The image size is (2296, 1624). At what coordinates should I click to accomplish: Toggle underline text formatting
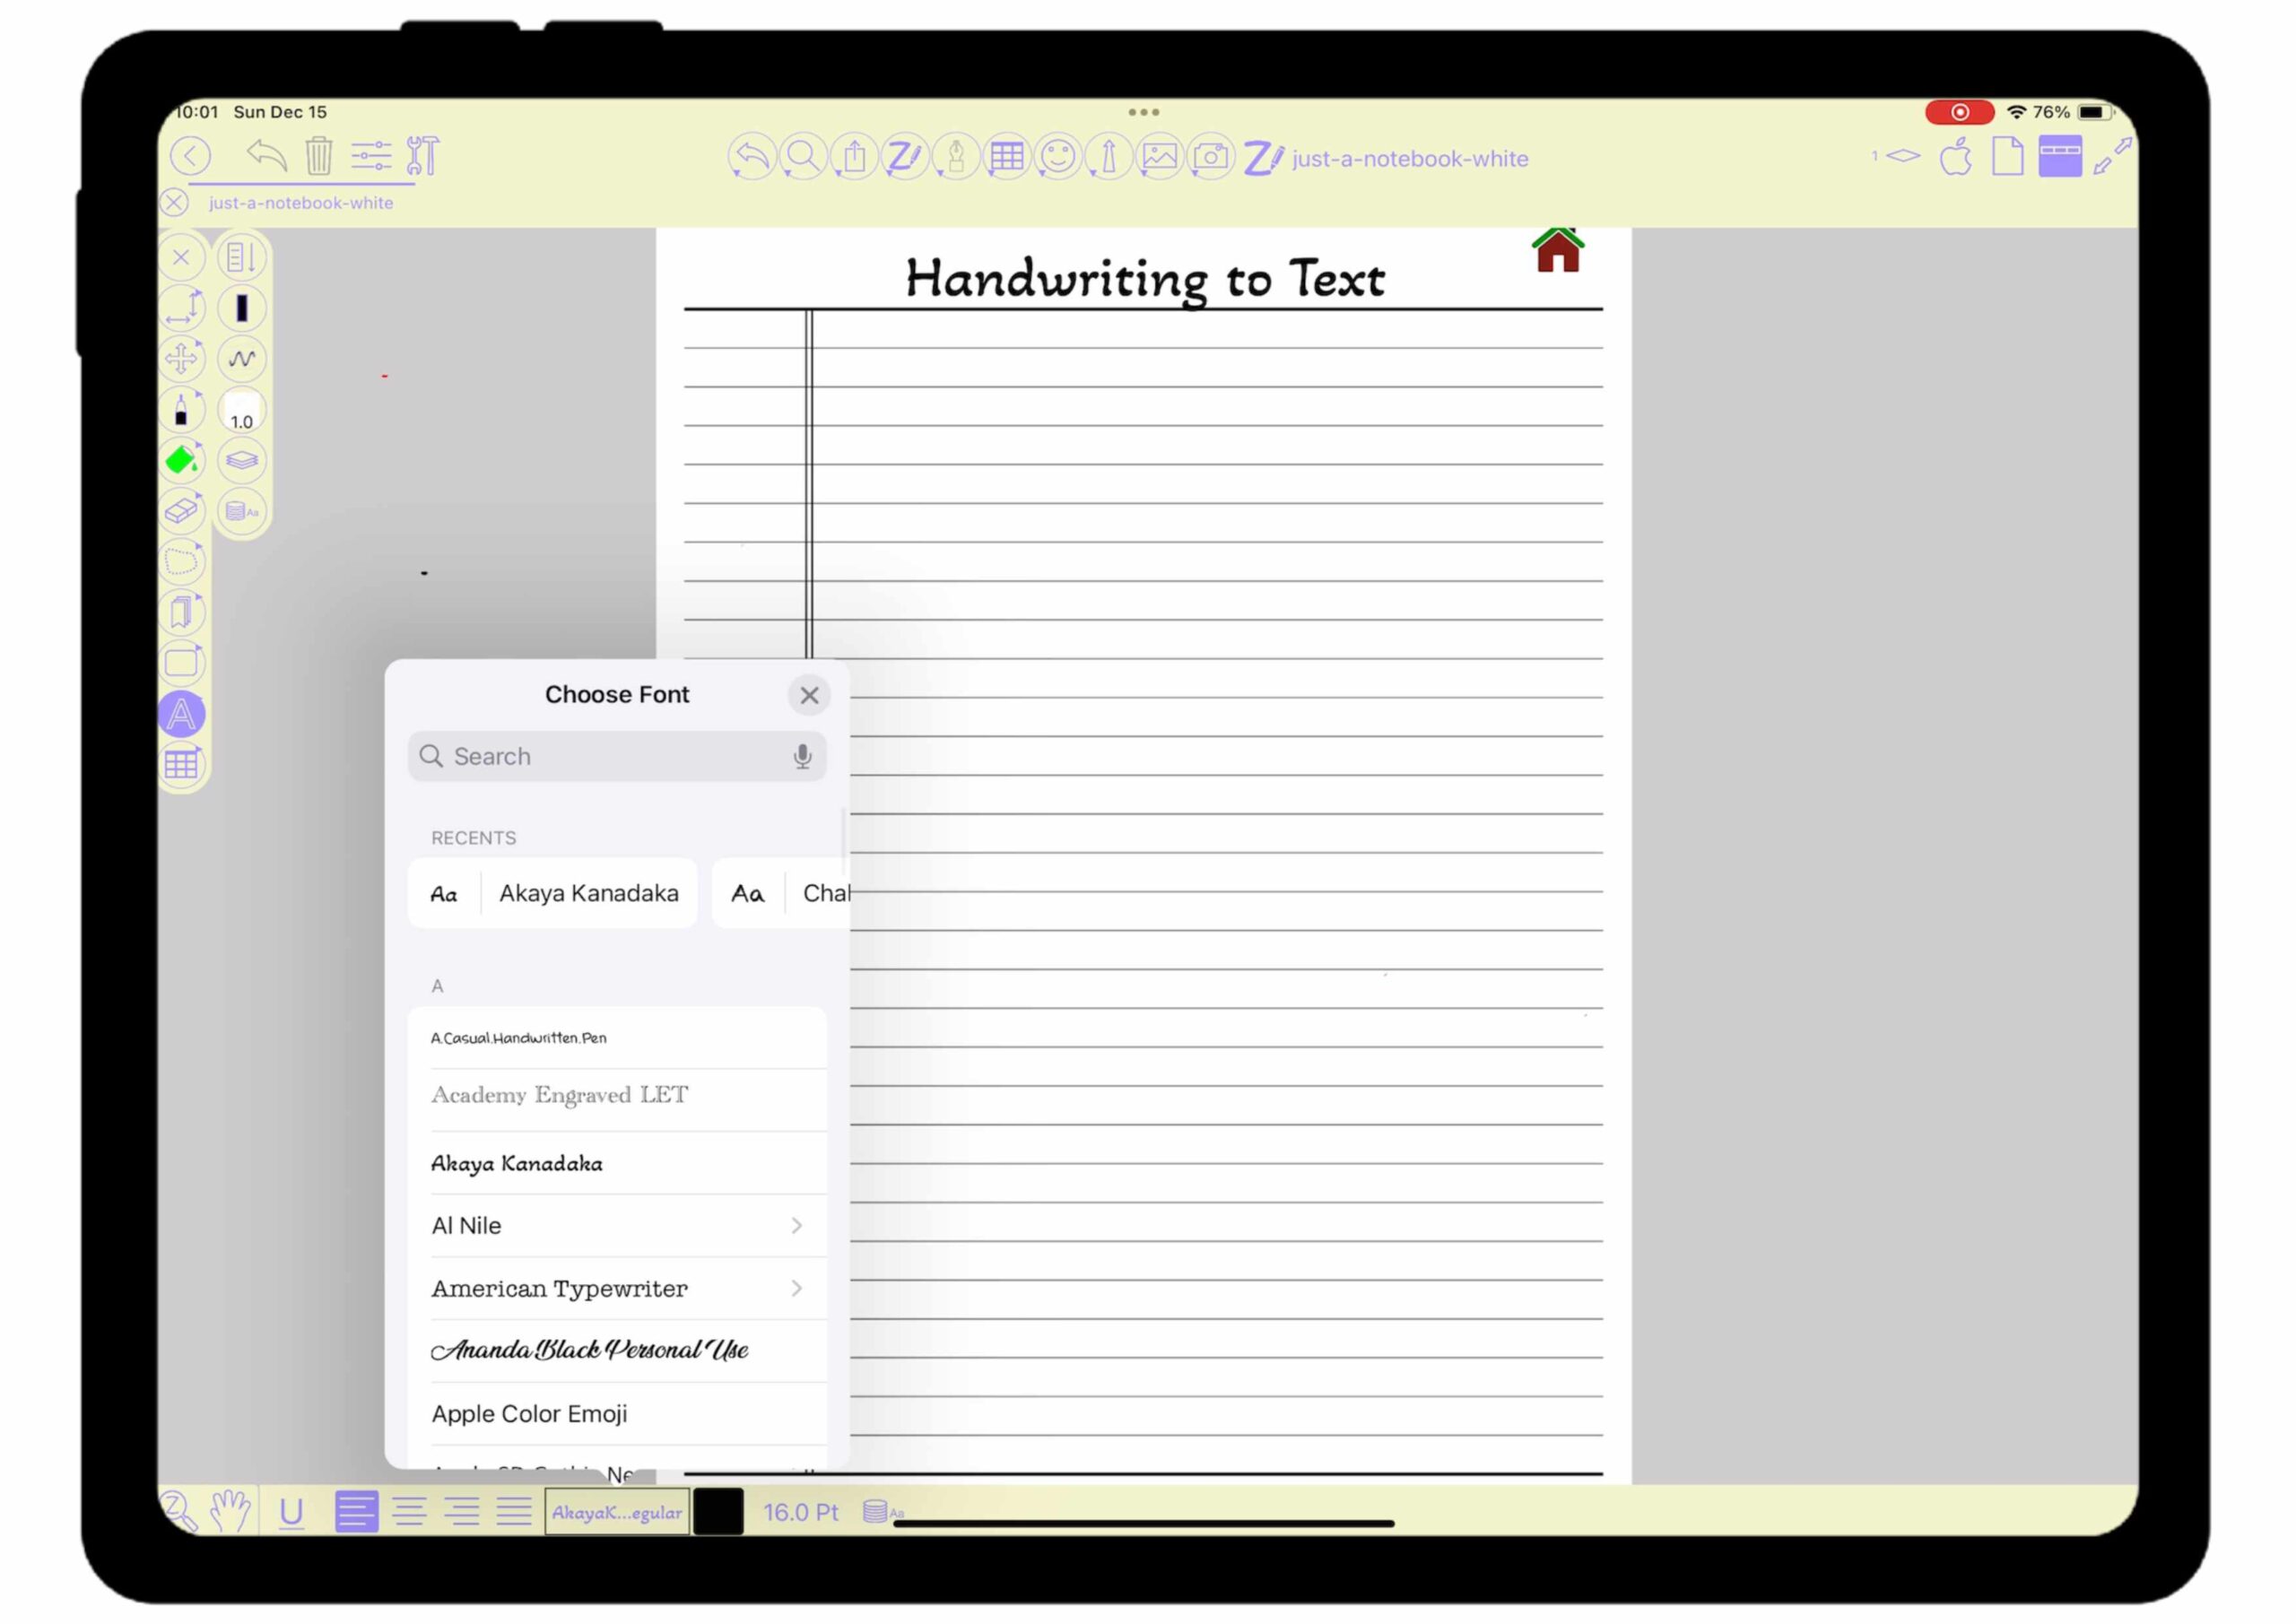(291, 1512)
